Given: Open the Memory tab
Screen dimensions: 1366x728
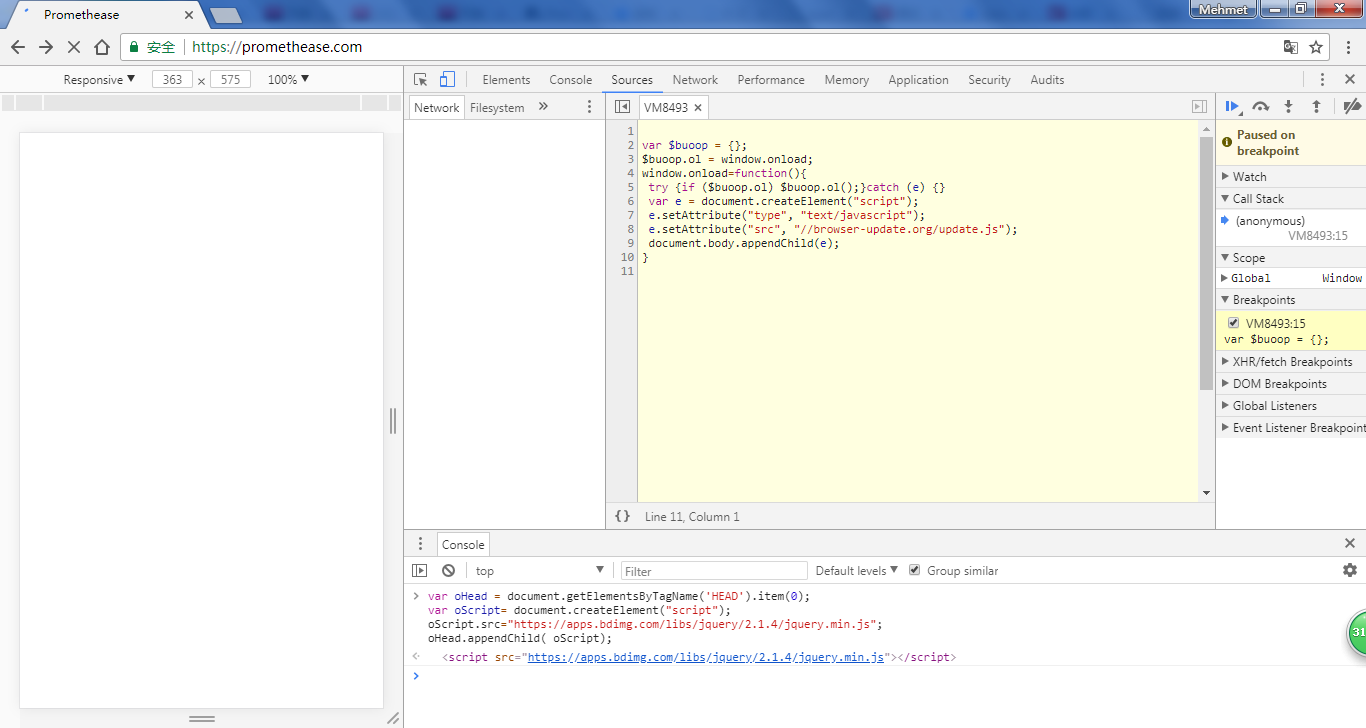Looking at the screenshot, I should (847, 80).
